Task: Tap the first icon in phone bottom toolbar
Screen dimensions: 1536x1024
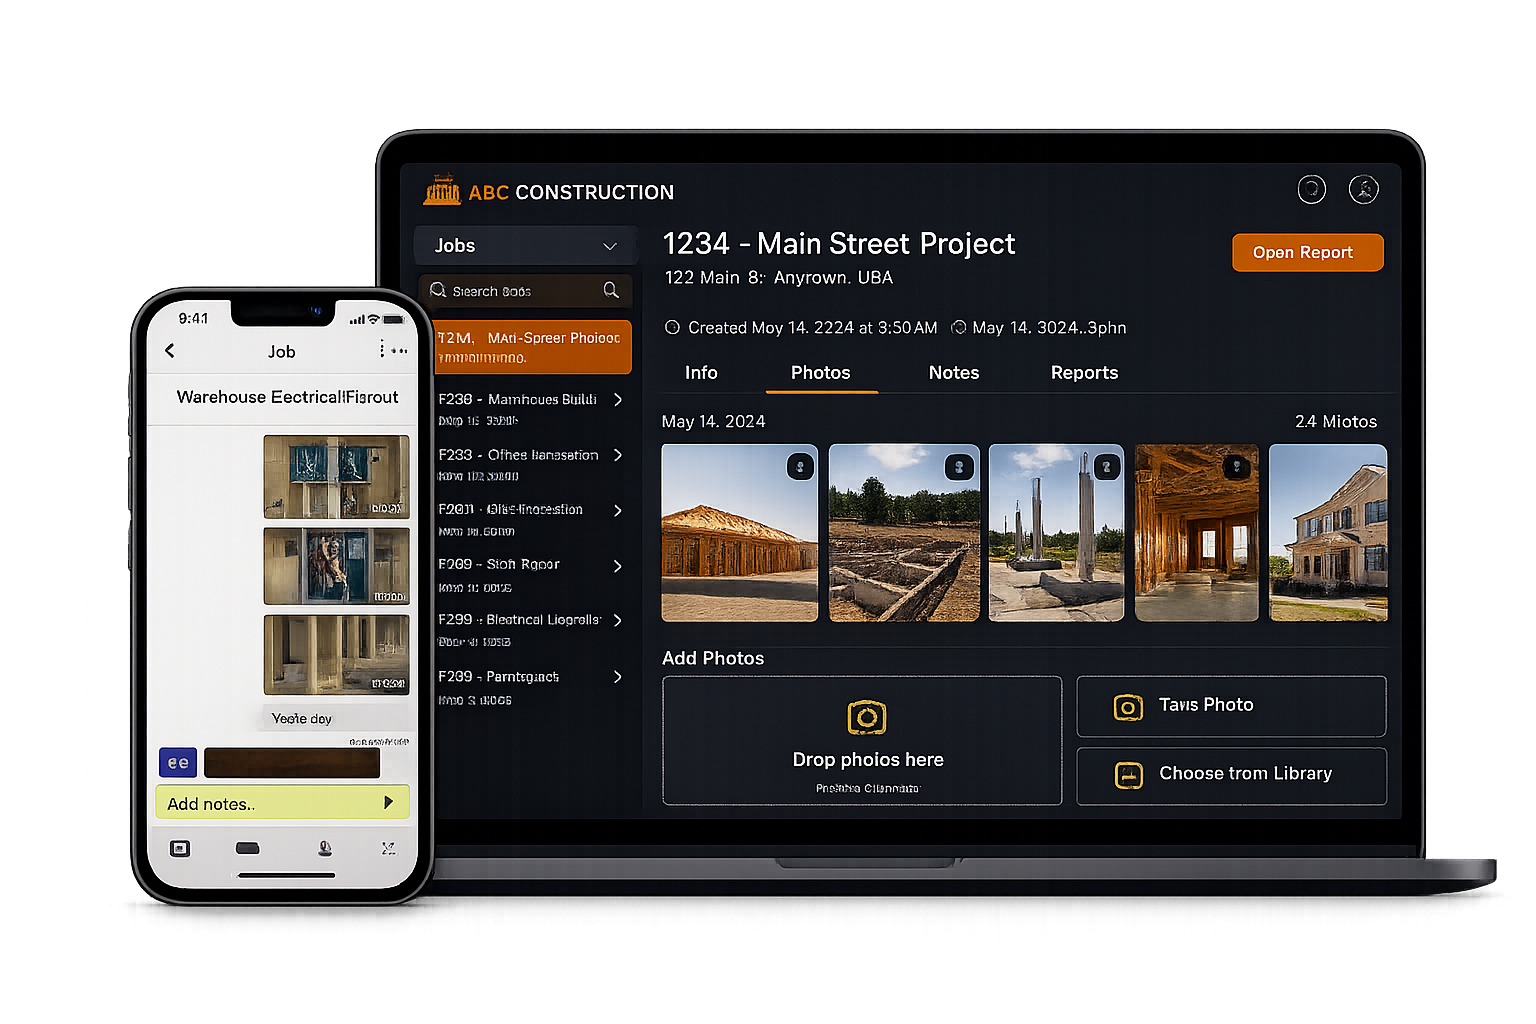Action: 180,848
